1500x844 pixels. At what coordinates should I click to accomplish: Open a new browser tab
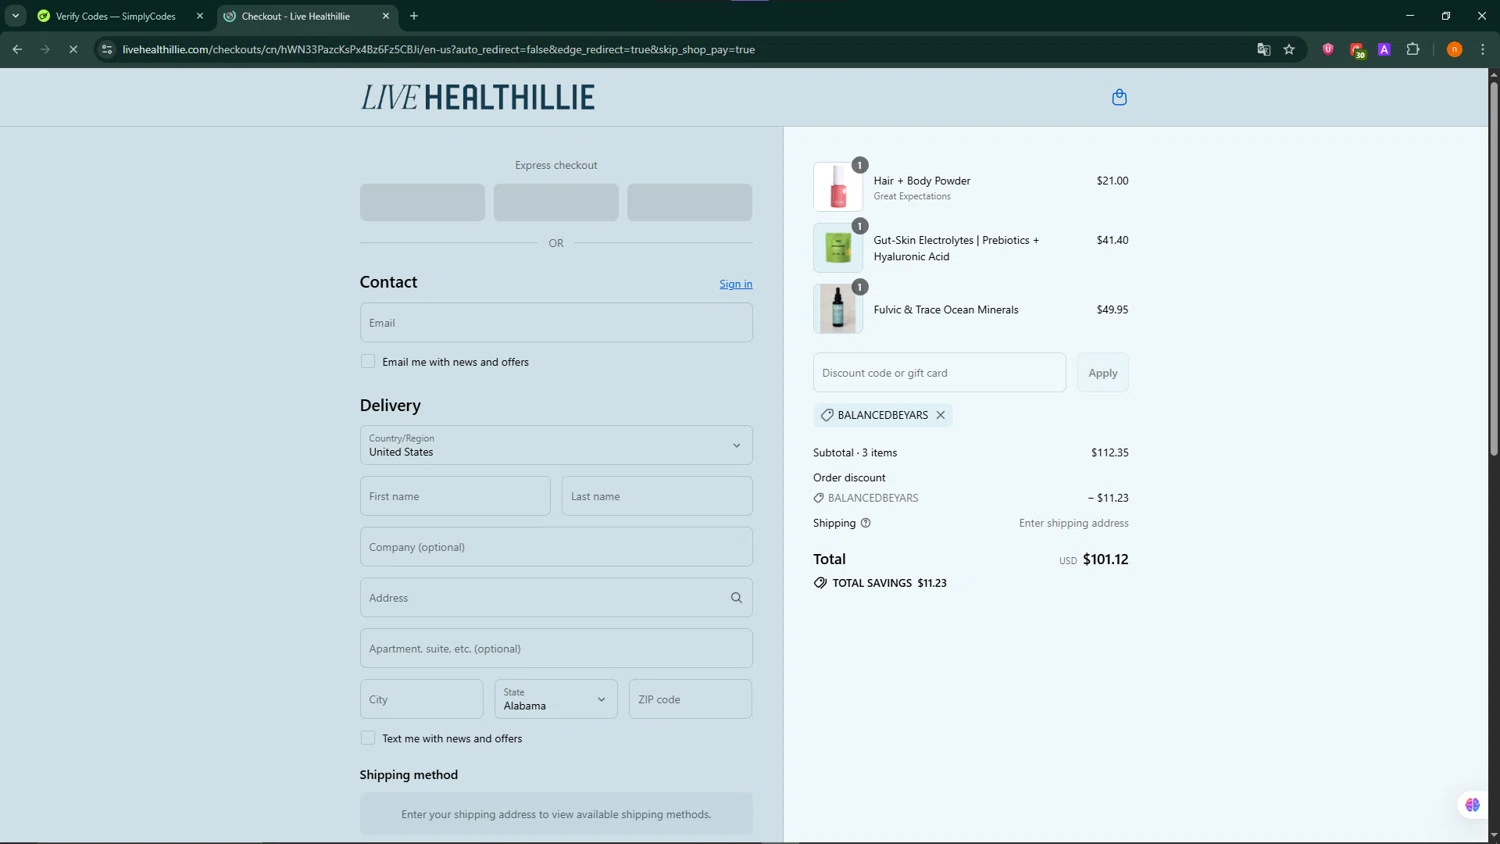pyautogui.click(x=414, y=16)
